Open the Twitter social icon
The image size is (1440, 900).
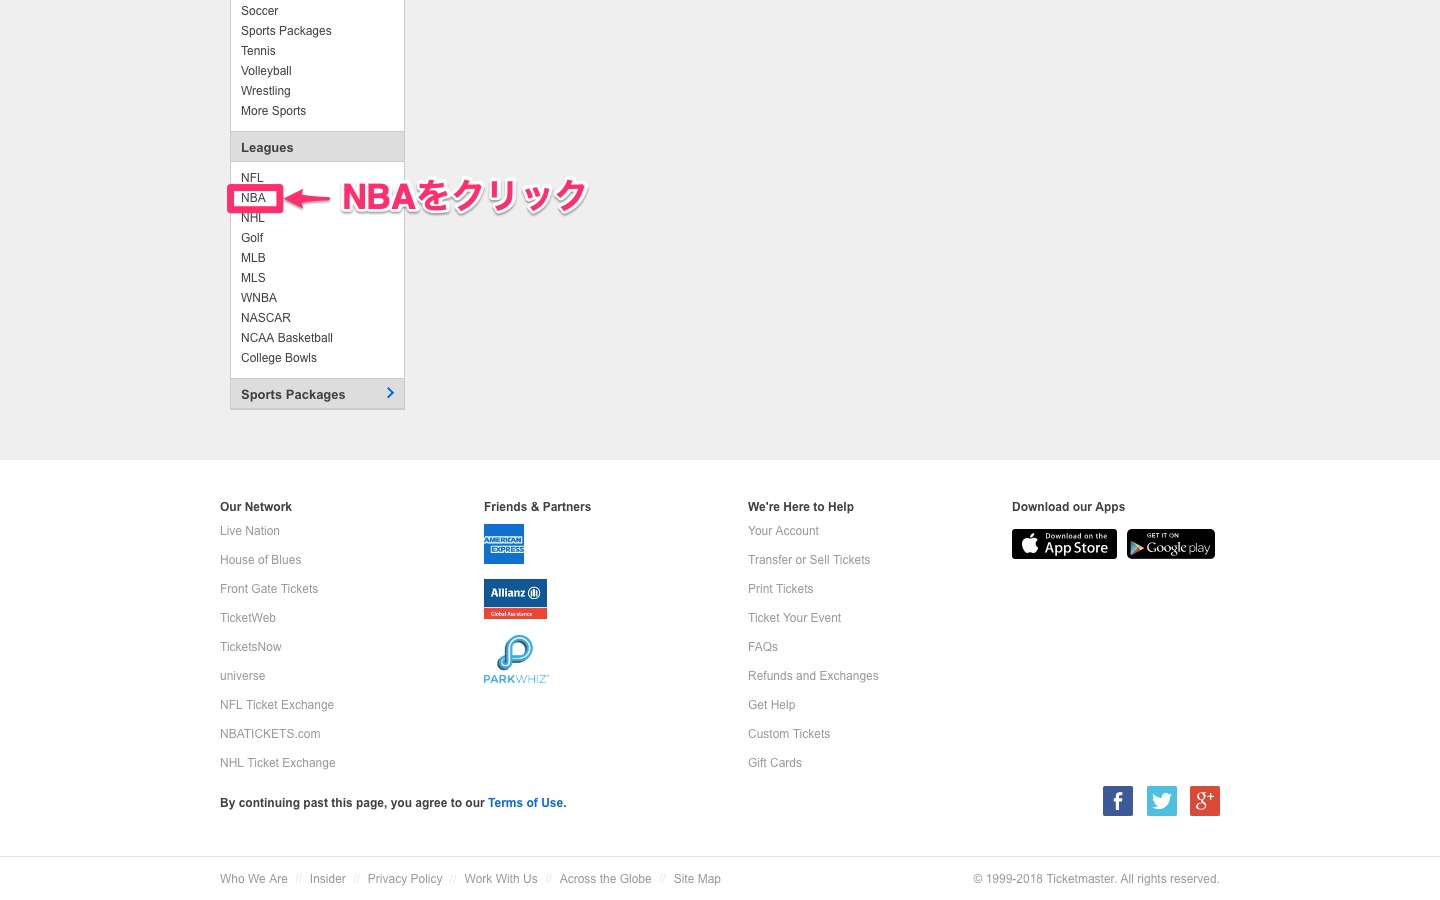pyautogui.click(x=1162, y=801)
